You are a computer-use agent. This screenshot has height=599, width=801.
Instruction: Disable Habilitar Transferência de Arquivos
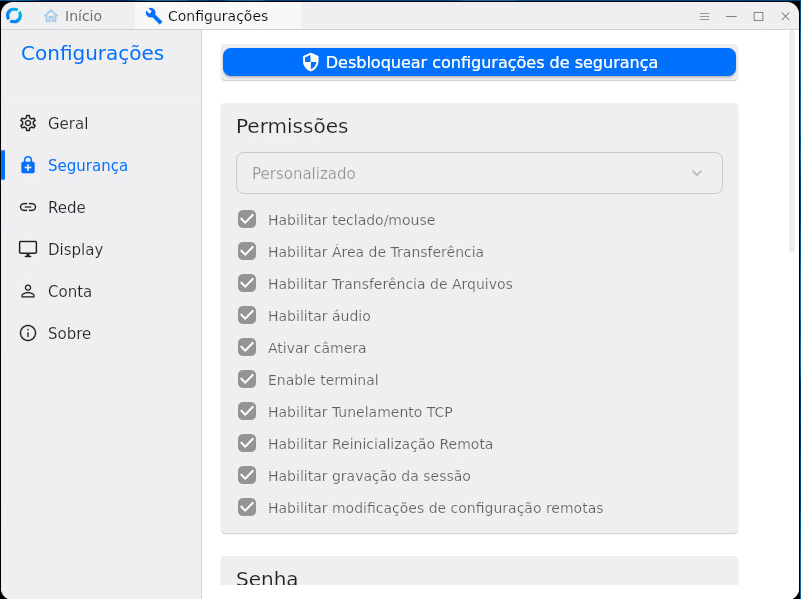point(247,284)
